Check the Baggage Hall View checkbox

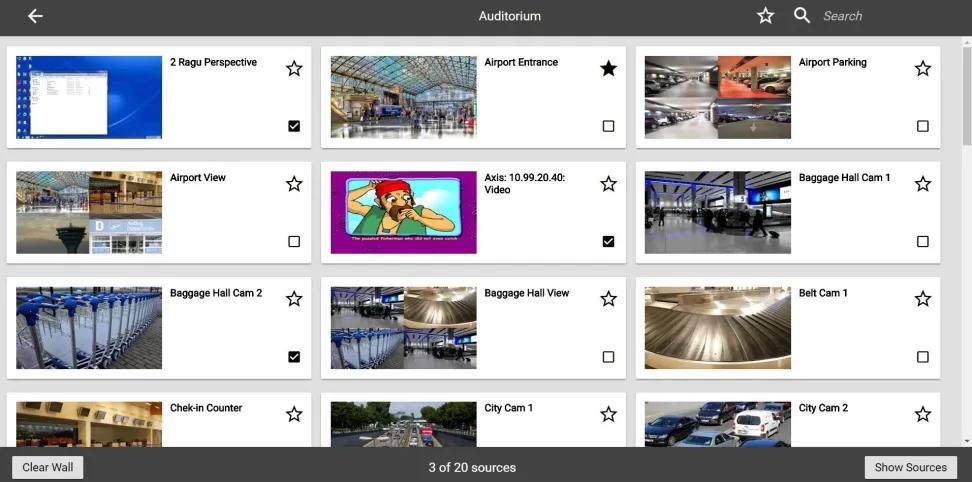(x=609, y=356)
